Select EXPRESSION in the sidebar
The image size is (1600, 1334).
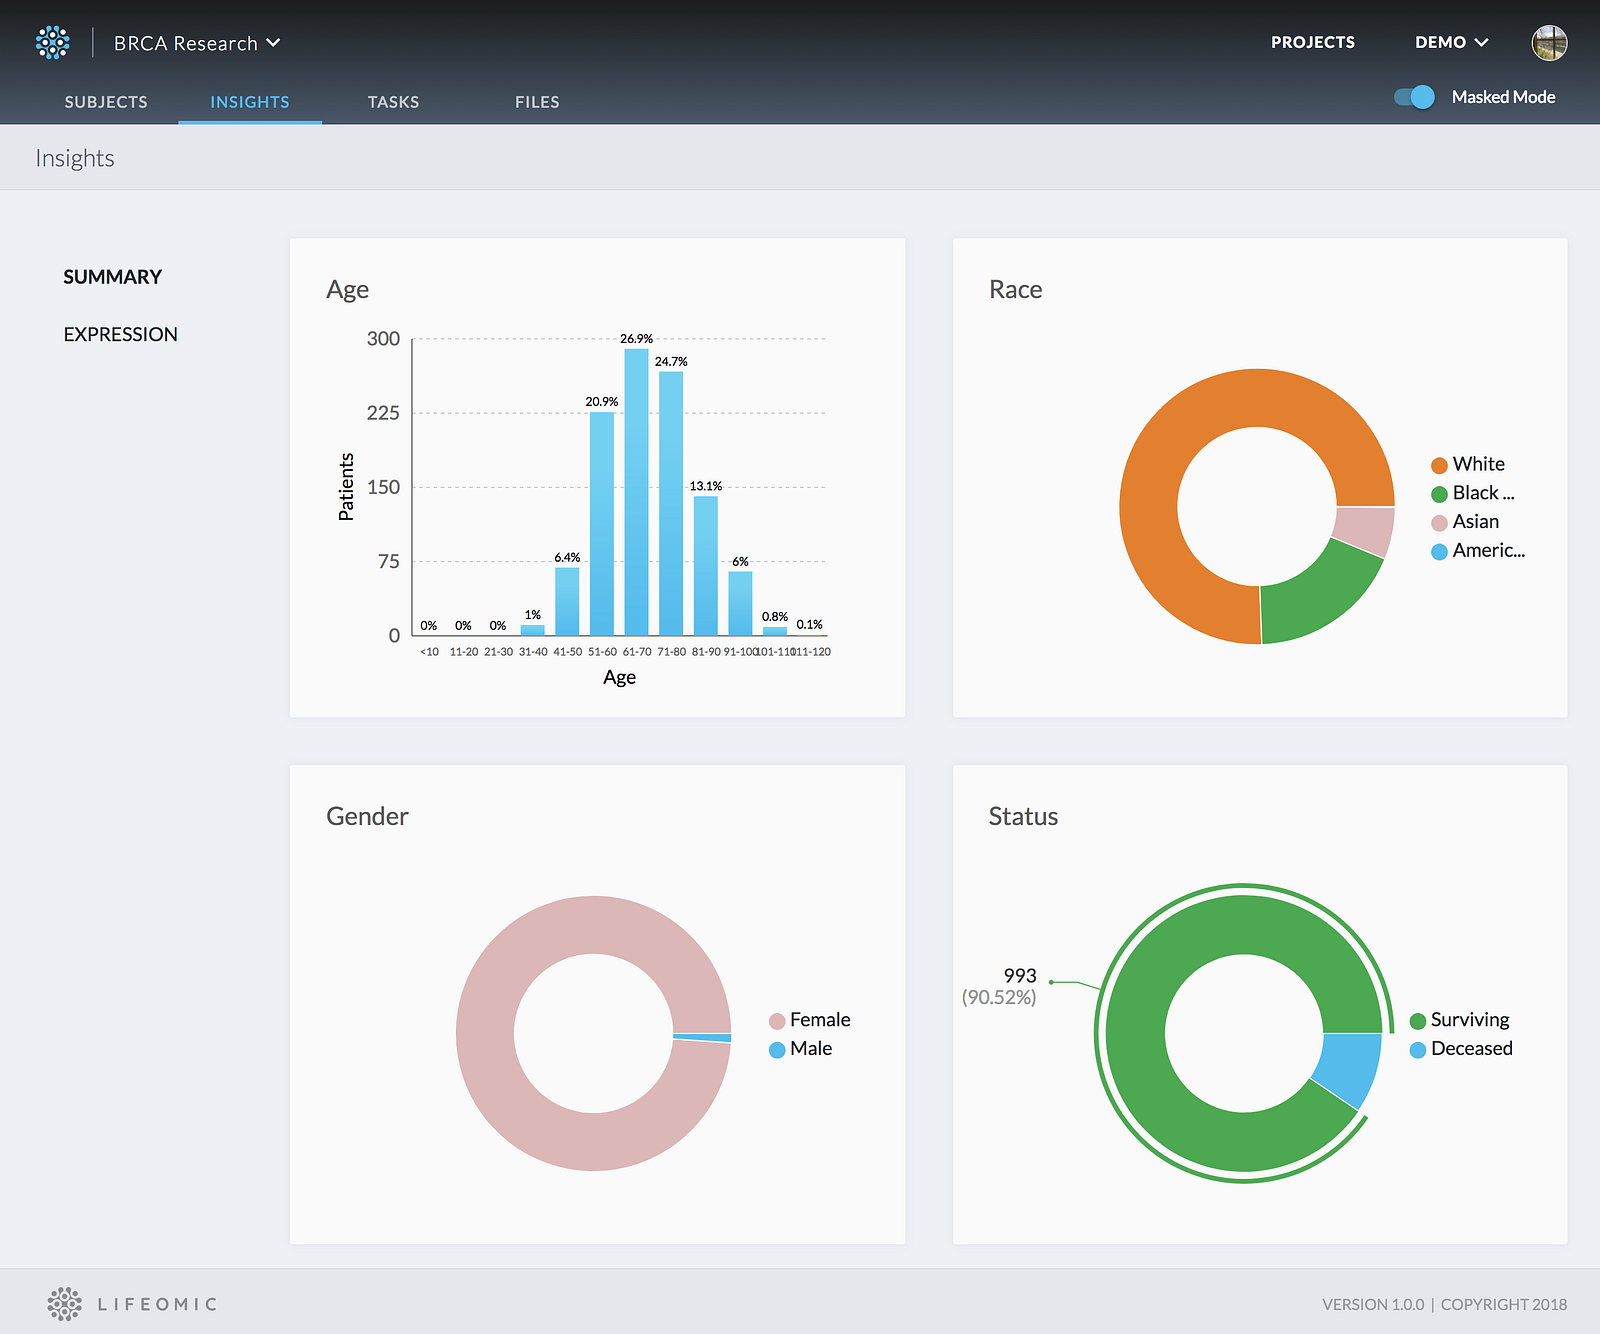(x=120, y=335)
